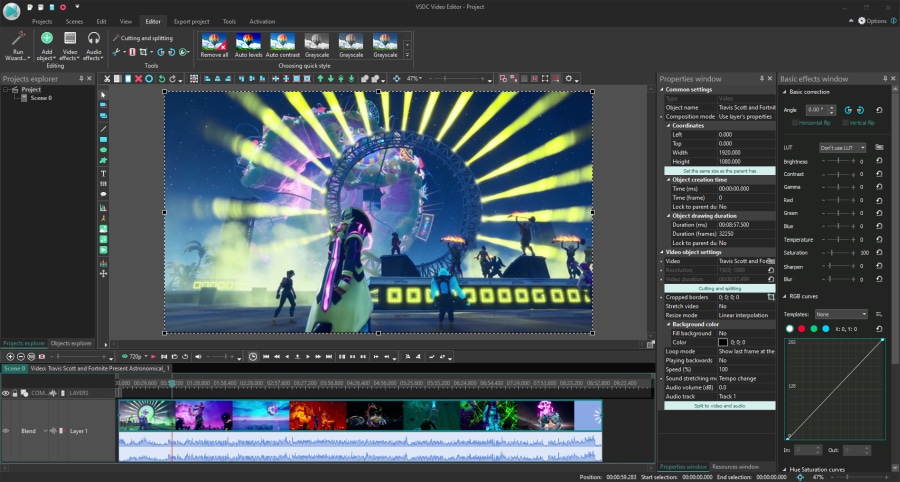Viewport: 900px width, 482px height.
Task: Enable the Vertical flip checkbox
Action: [845, 123]
